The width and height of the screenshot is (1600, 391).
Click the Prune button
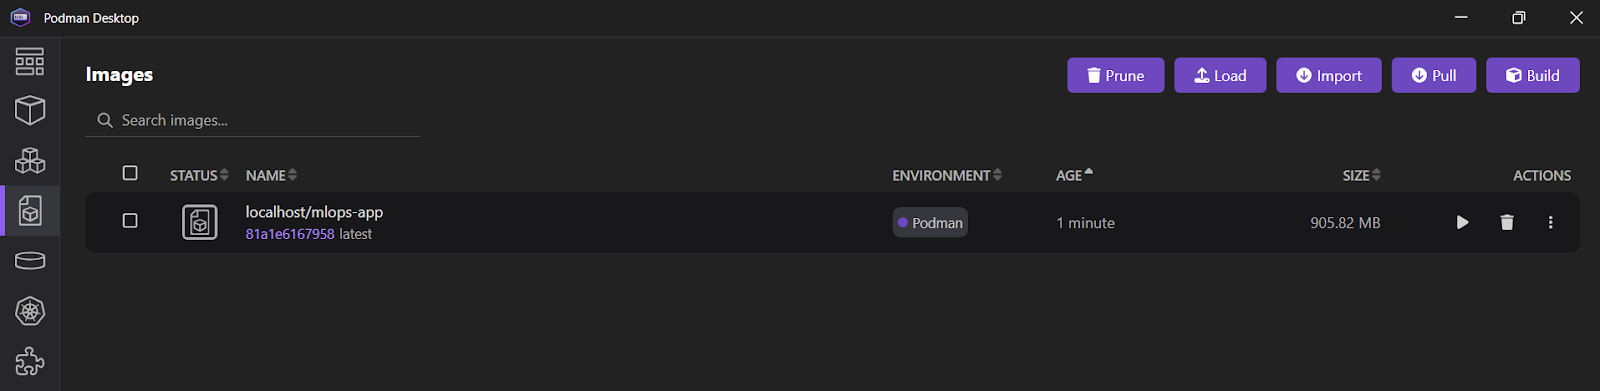[1115, 75]
